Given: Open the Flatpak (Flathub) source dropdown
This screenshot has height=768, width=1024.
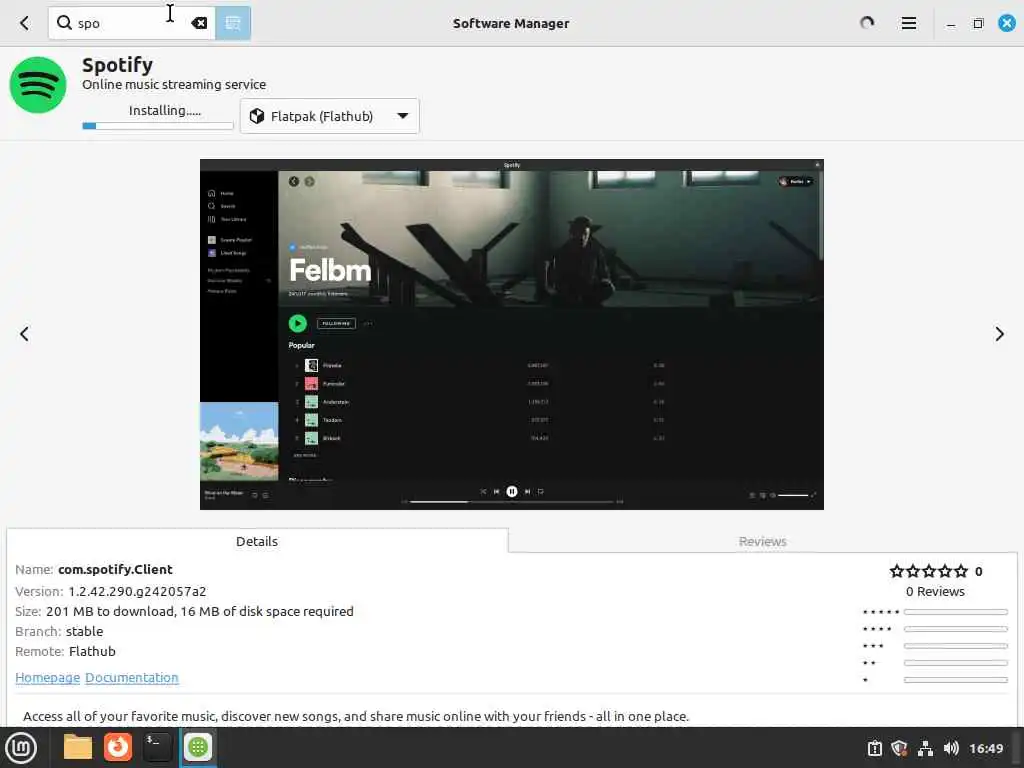Looking at the screenshot, I should (x=330, y=116).
